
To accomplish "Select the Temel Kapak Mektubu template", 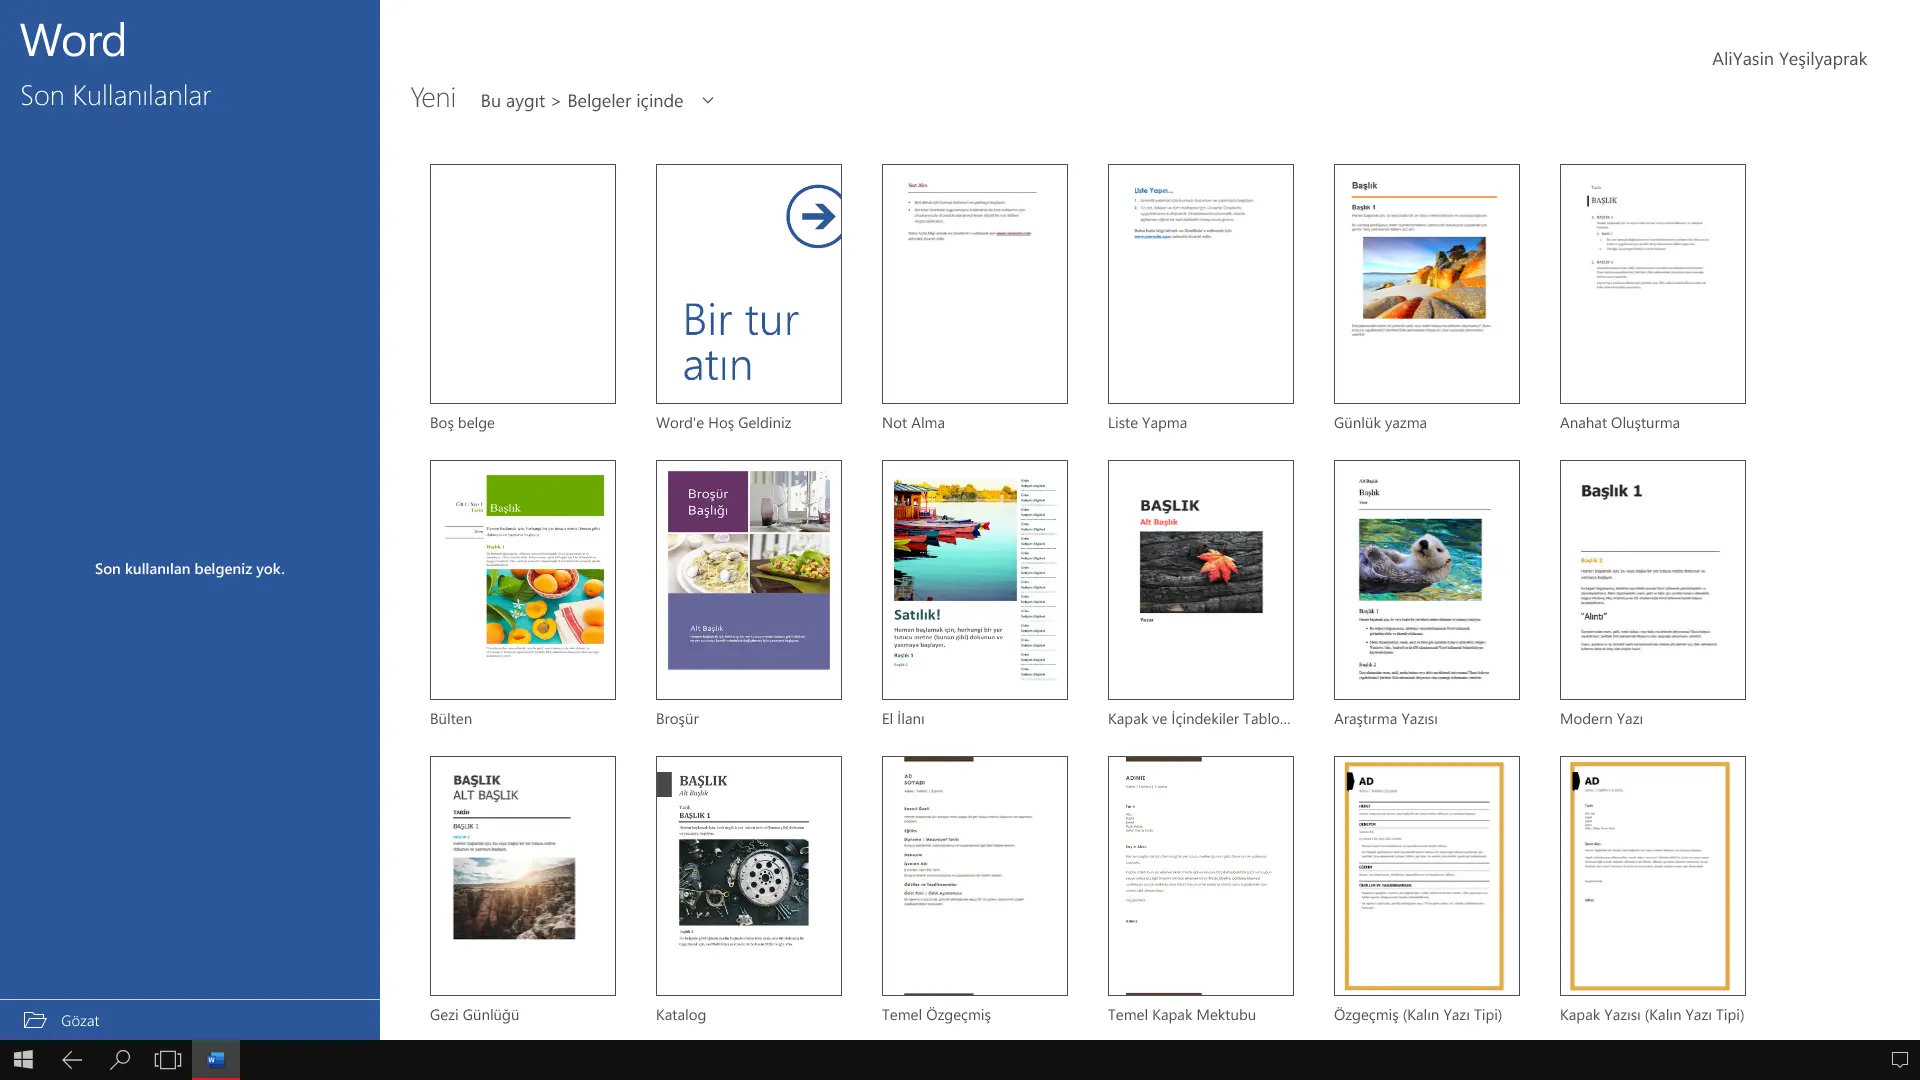I will tap(1201, 876).
